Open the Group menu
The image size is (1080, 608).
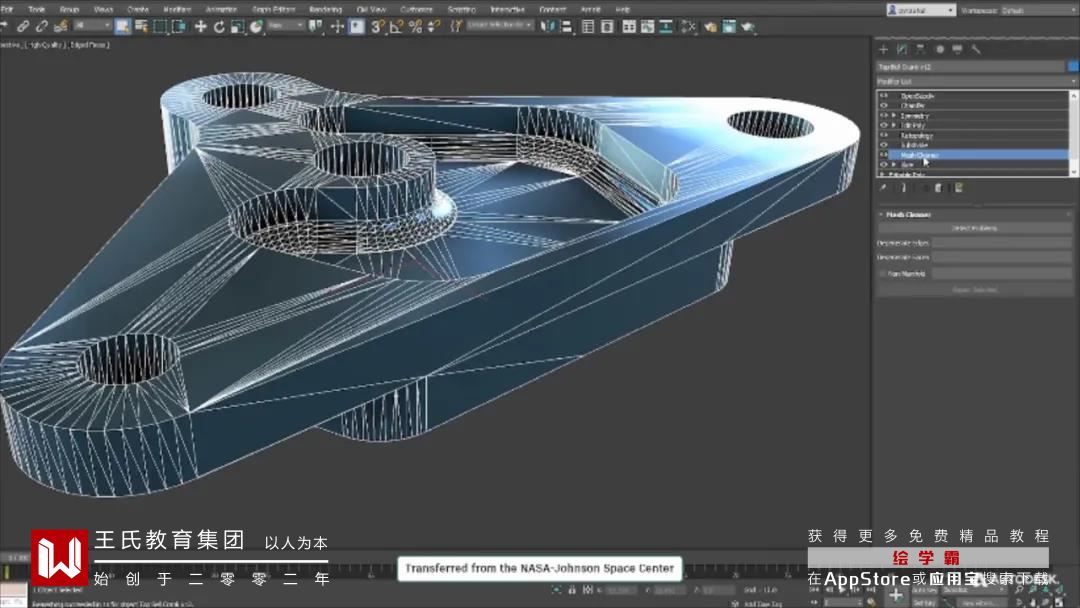point(69,10)
